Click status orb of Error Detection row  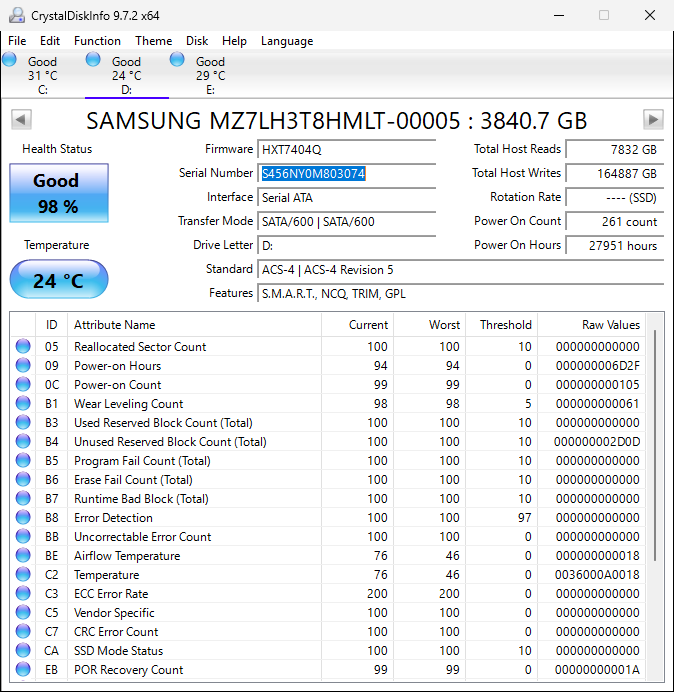pyautogui.click(x=23, y=517)
